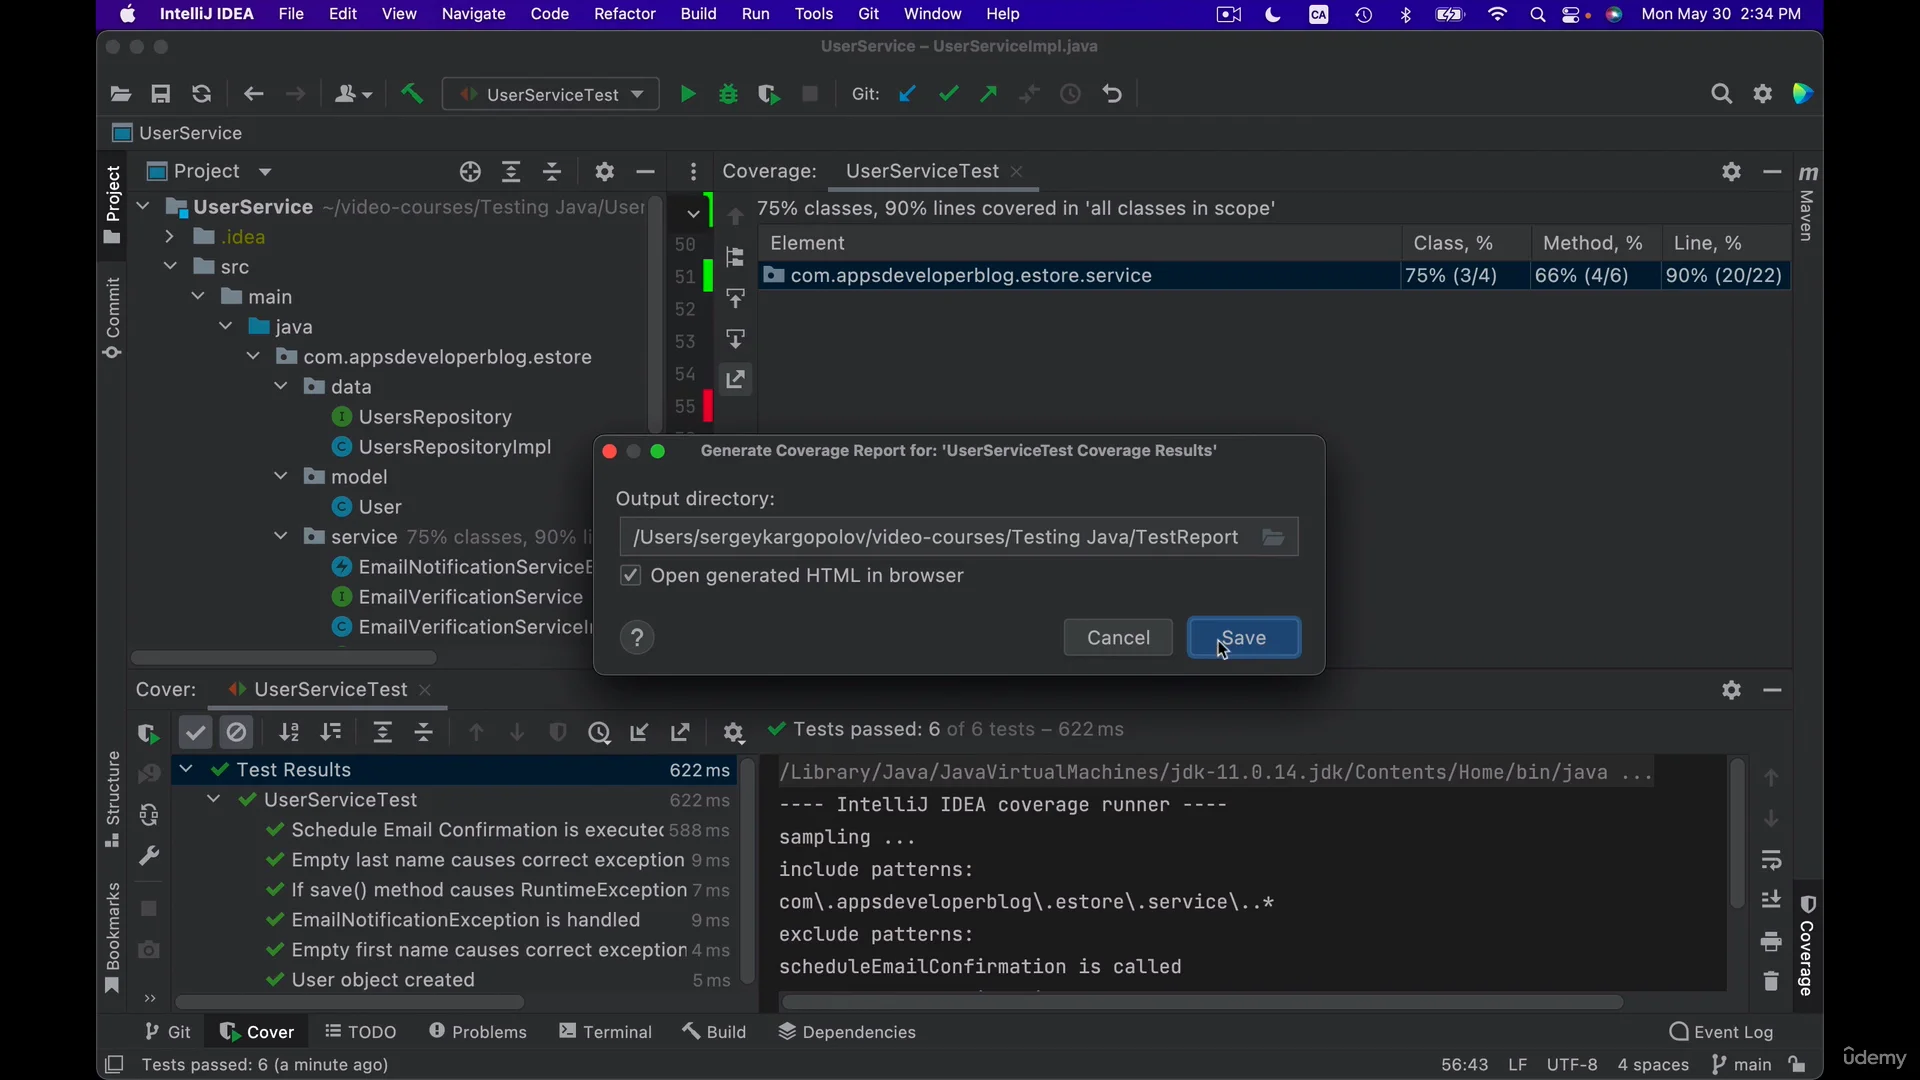Screen dimensions: 1920x1080
Task: Toggle Open generated HTML in browser checkbox
Action: (x=630, y=576)
